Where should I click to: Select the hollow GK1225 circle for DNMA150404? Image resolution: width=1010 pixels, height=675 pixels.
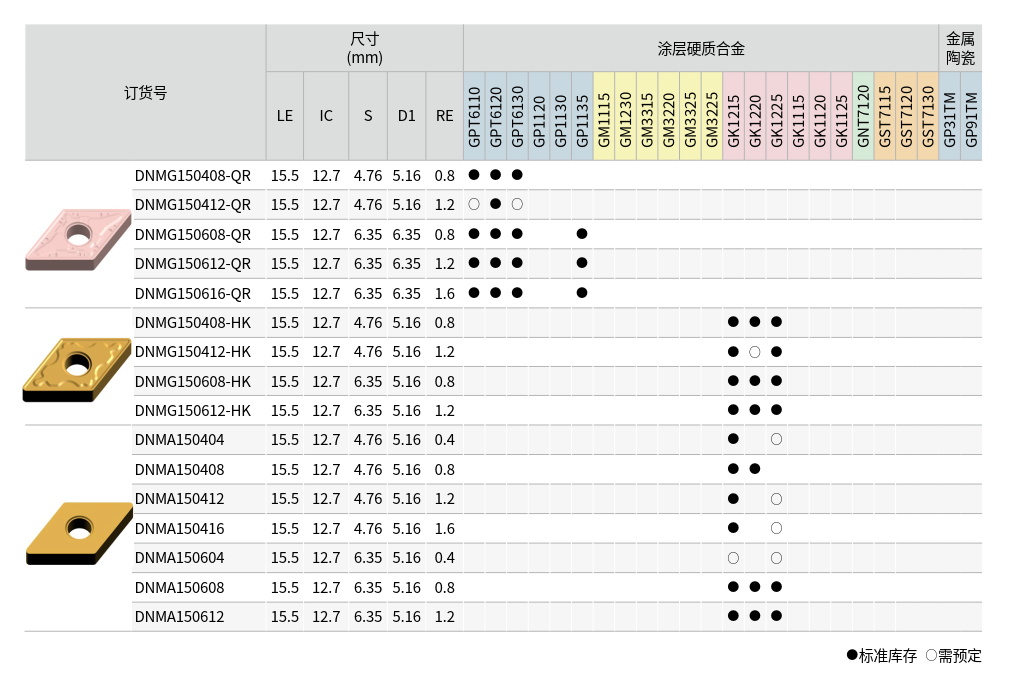(x=776, y=439)
